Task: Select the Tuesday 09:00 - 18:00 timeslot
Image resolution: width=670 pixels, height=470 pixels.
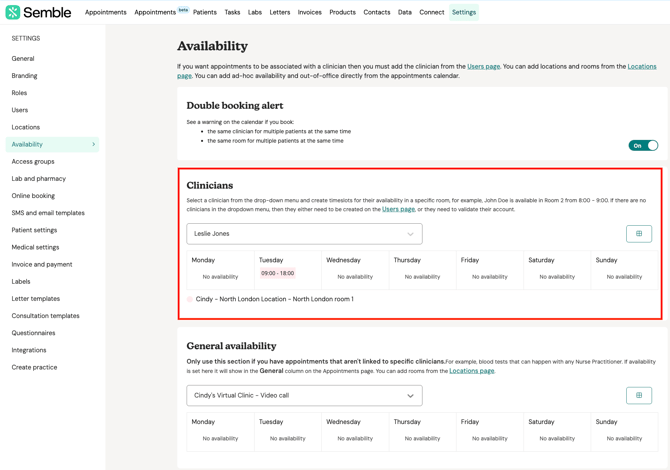Action: coord(278,273)
